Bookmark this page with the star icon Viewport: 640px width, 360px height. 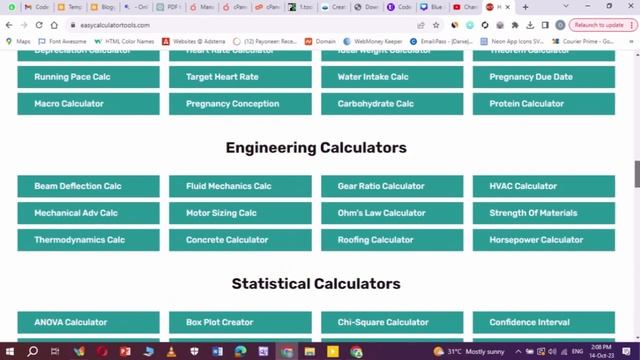tap(436, 25)
